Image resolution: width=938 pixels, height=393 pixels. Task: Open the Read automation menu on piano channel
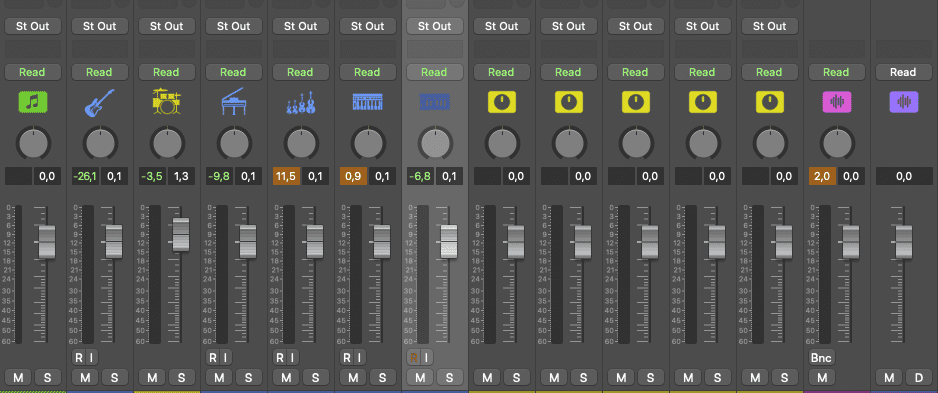pos(233,72)
